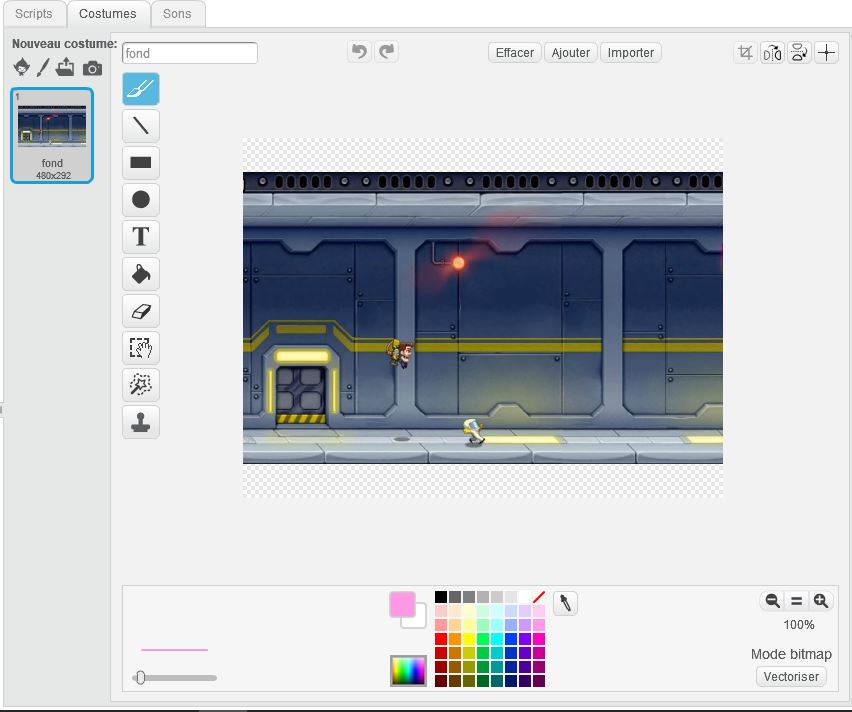Image resolution: width=852 pixels, height=712 pixels.
Task: Undo the last edit
Action: pos(359,52)
